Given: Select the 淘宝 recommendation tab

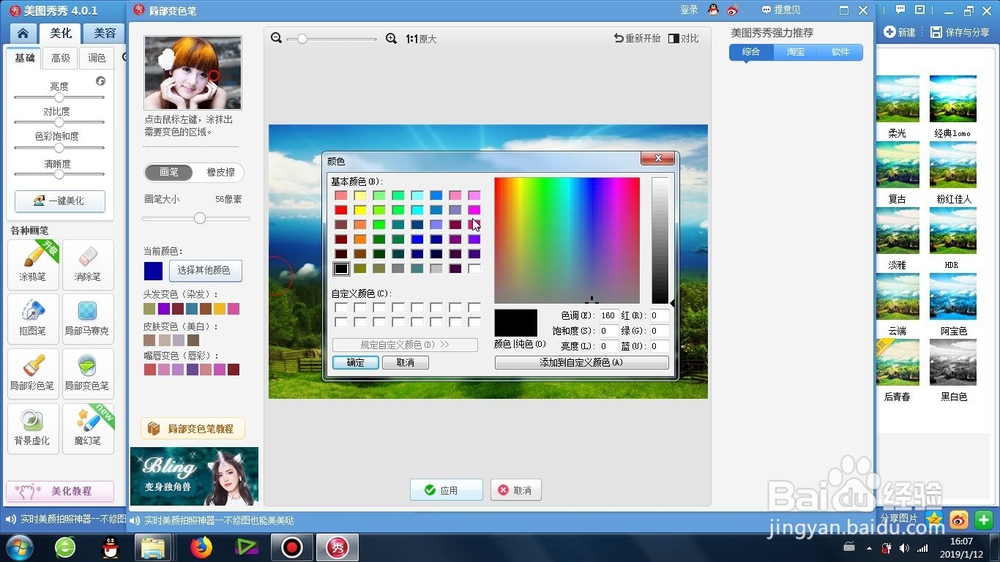Looking at the screenshot, I should coord(795,52).
